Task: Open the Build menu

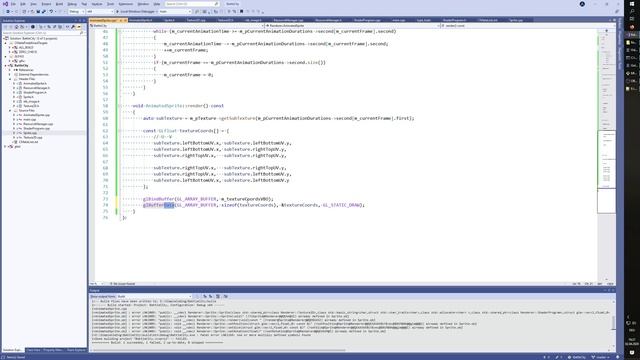Action: click(x=60, y=4)
